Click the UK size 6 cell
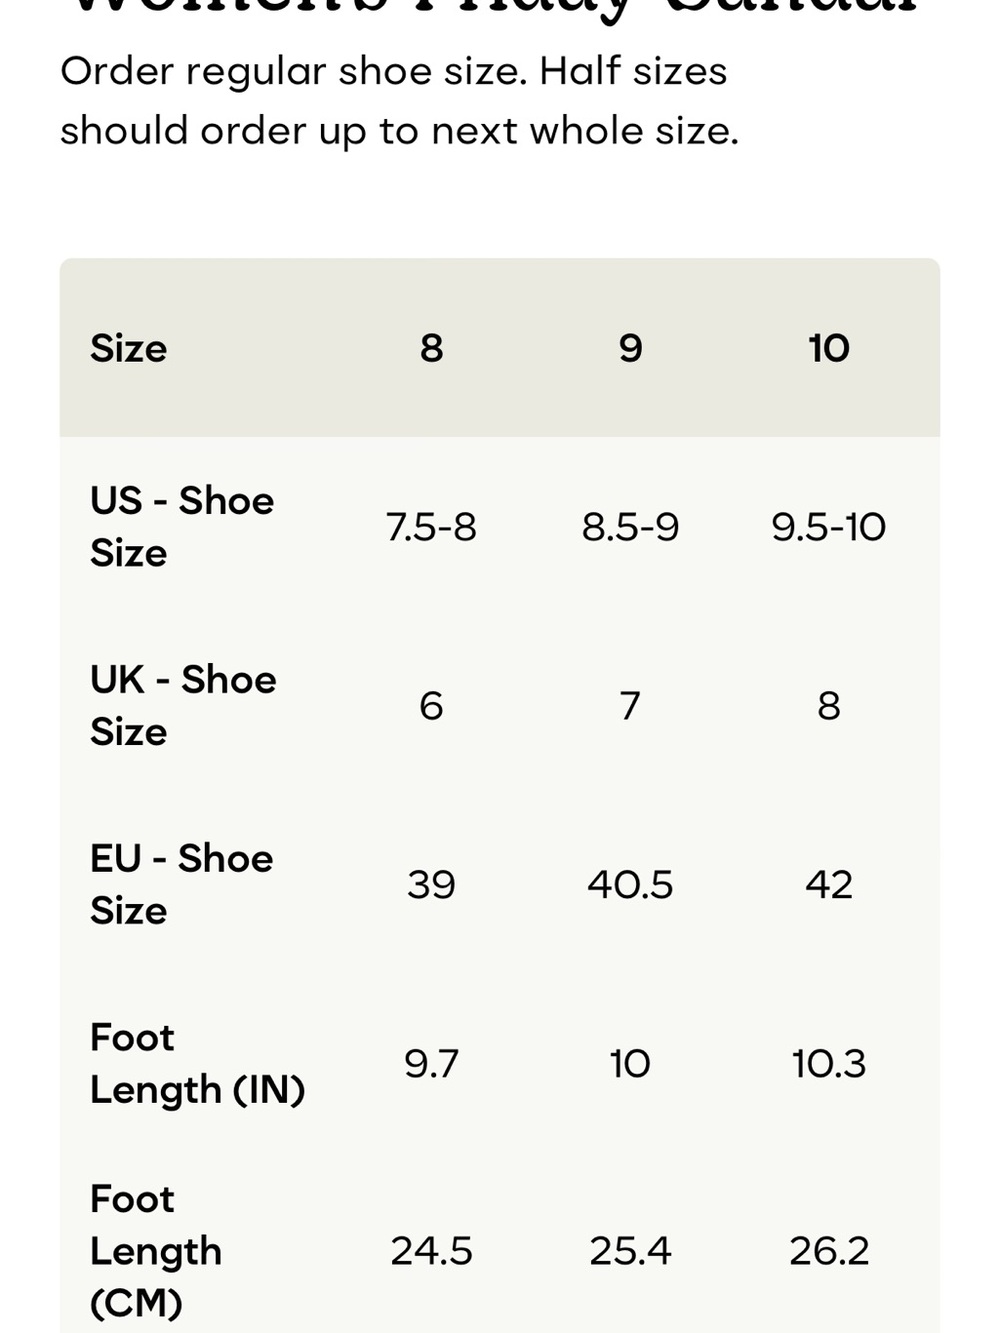 click(x=431, y=705)
